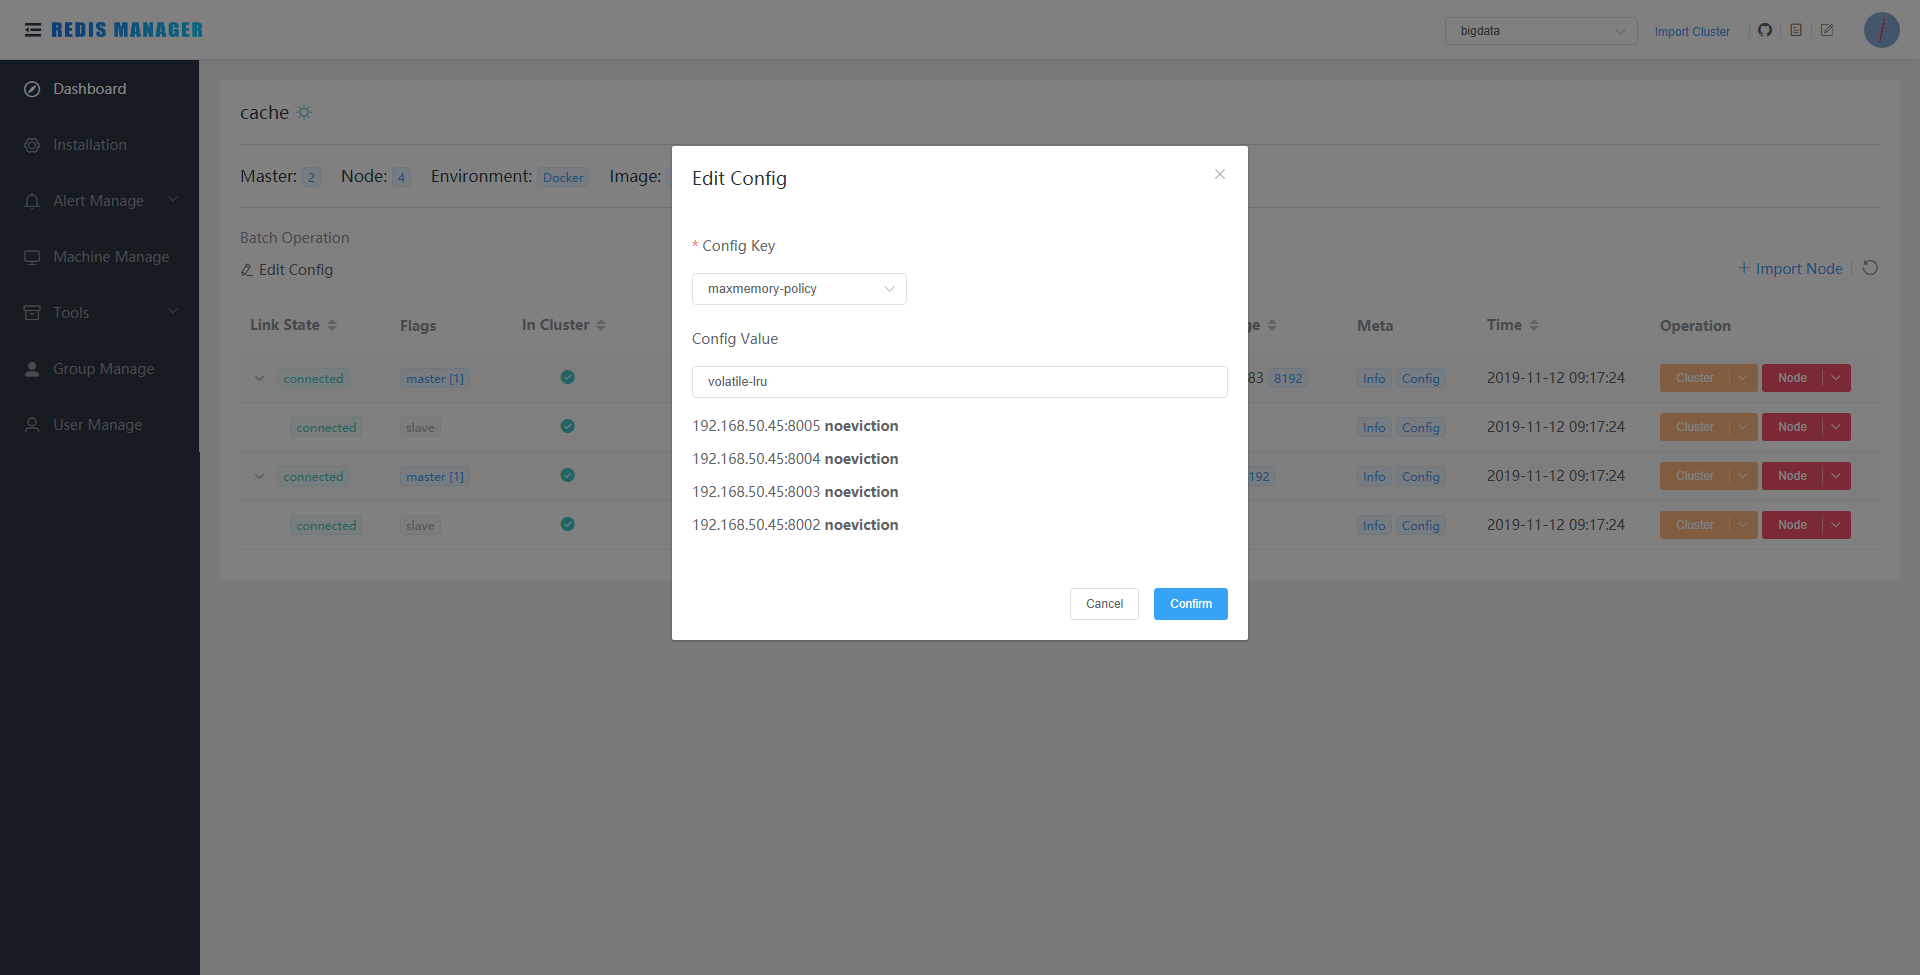
Task: Click the Redis Manager logo
Action: pos(127,30)
